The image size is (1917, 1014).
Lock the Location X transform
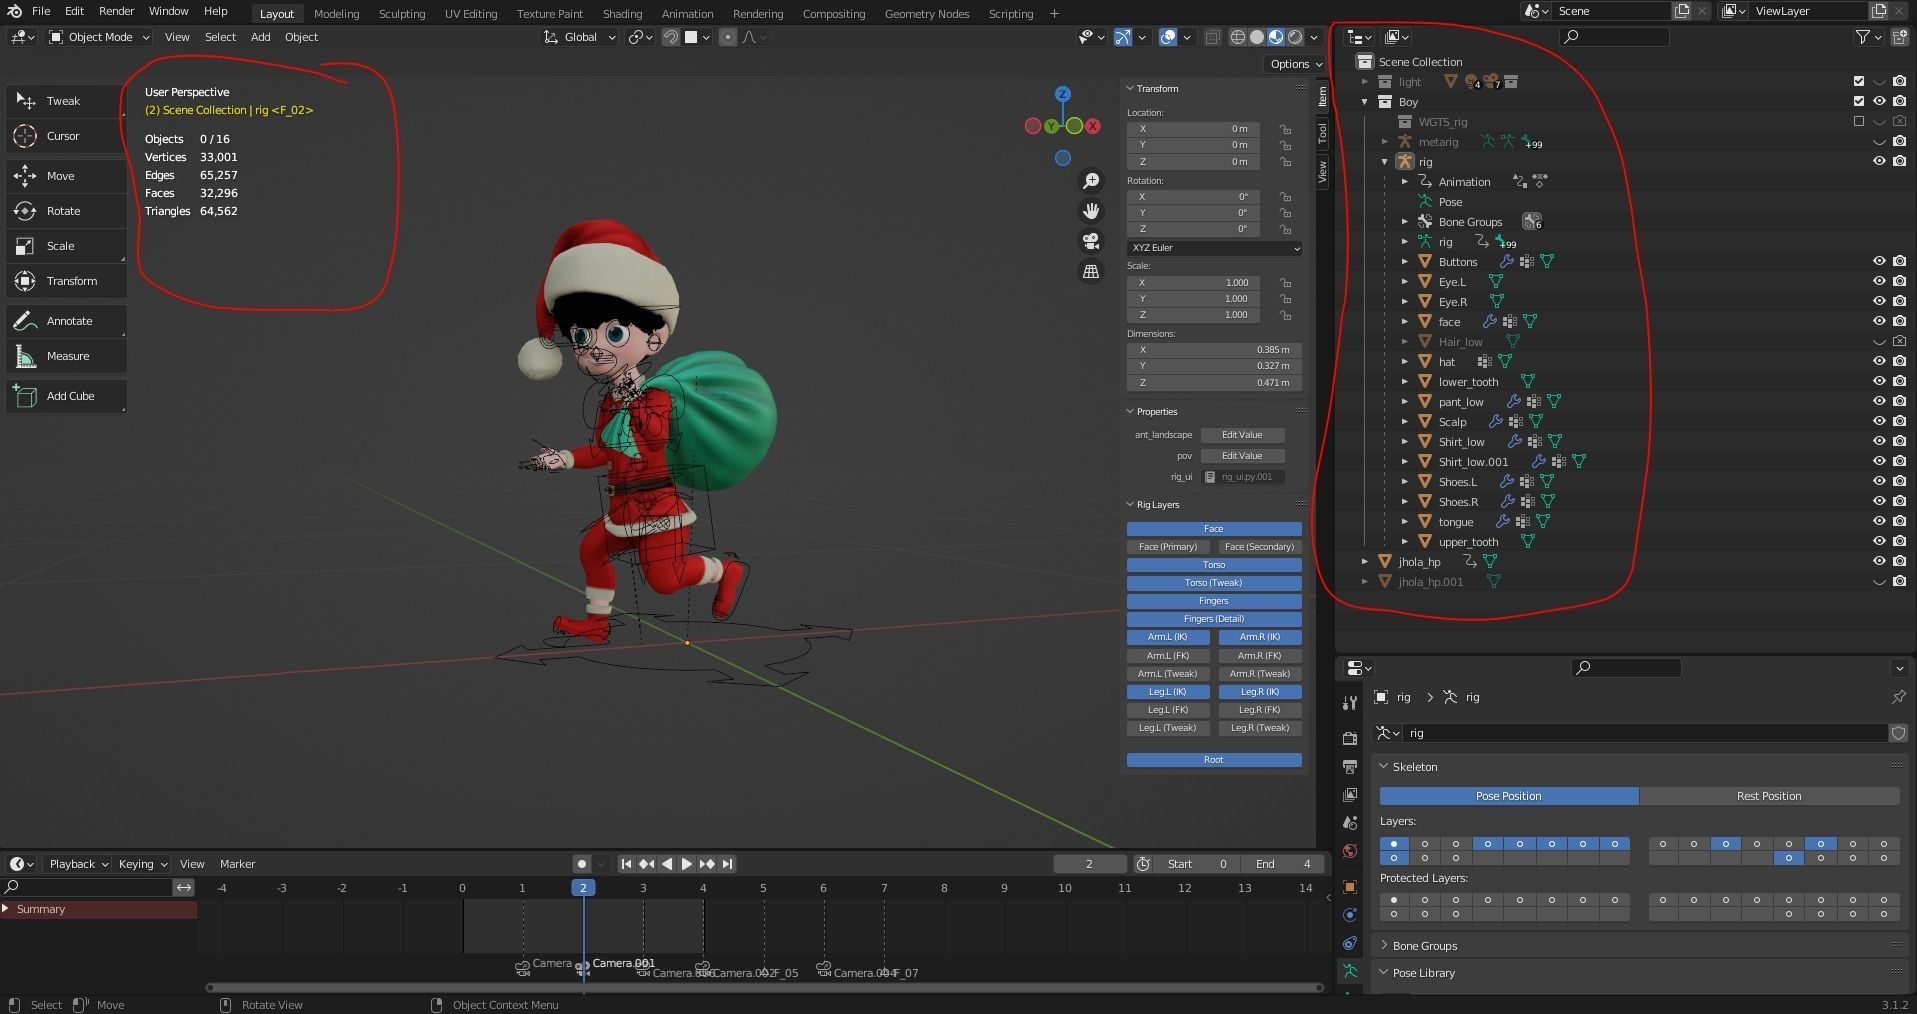tap(1285, 129)
